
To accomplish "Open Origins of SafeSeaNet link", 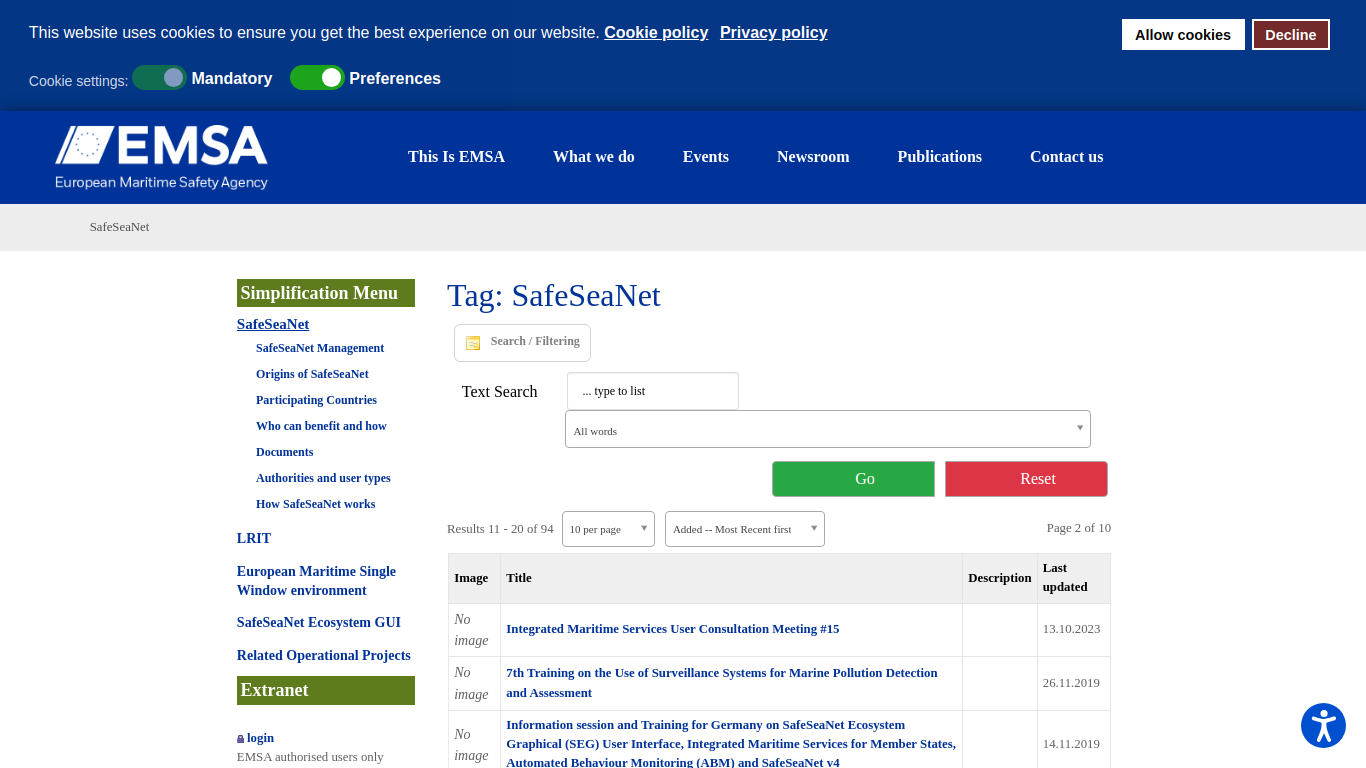I will coord(312,374).
